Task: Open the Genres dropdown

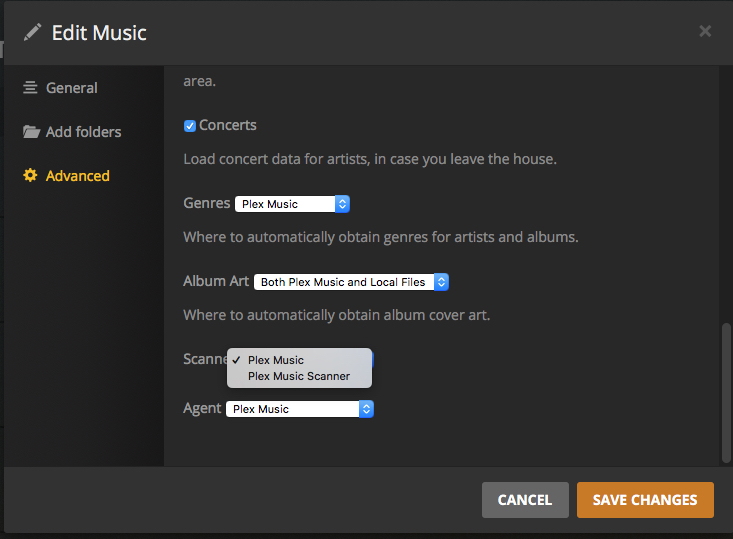Action: [292, 204]
